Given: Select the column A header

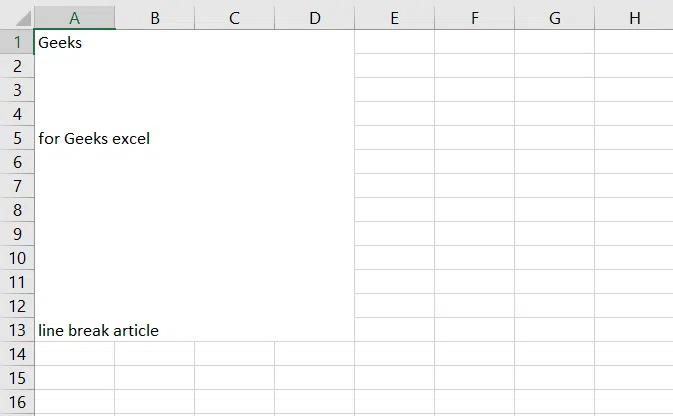Looking at the screenshot, I should coord(74,18).
